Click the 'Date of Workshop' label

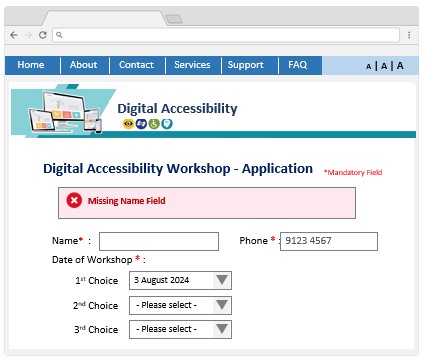[x=92, y=260]
